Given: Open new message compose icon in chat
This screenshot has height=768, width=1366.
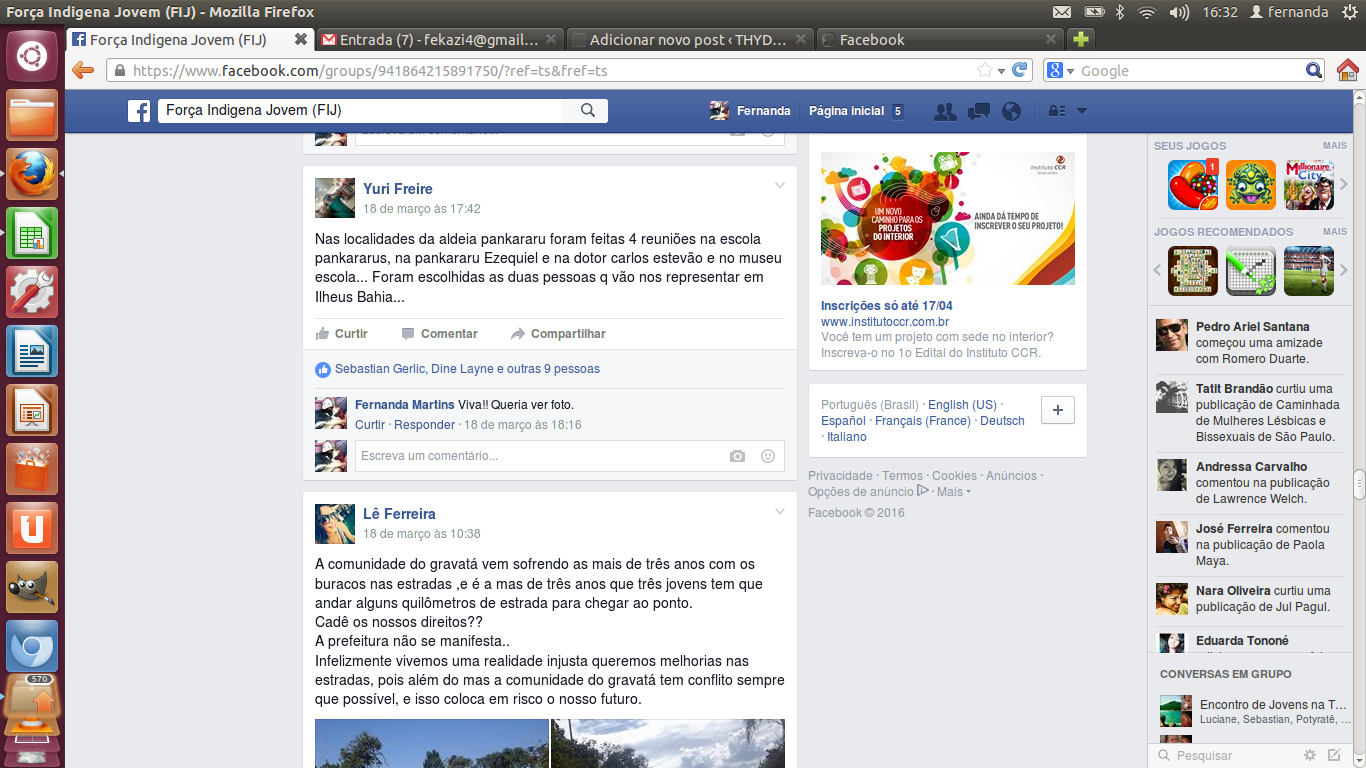Looking at the screenshot, I should point(1333,755).
